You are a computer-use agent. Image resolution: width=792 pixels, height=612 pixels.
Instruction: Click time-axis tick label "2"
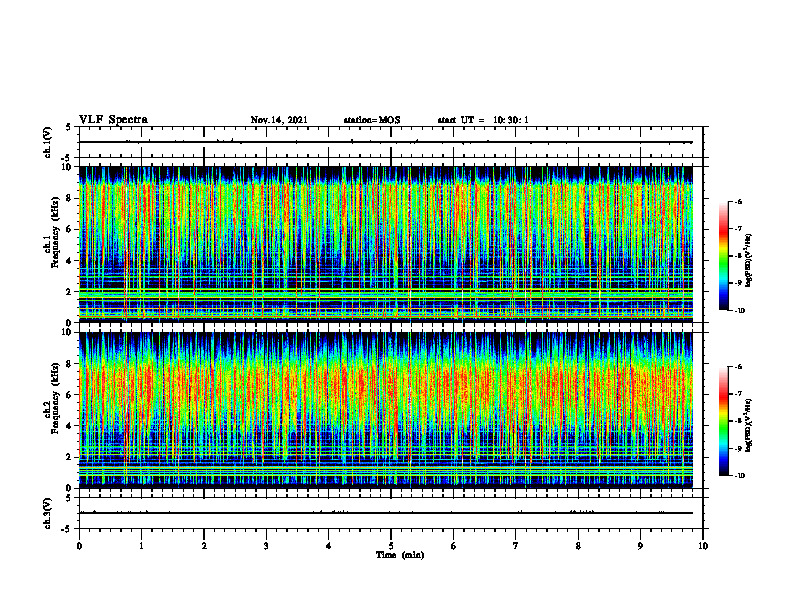pos(204,546)
